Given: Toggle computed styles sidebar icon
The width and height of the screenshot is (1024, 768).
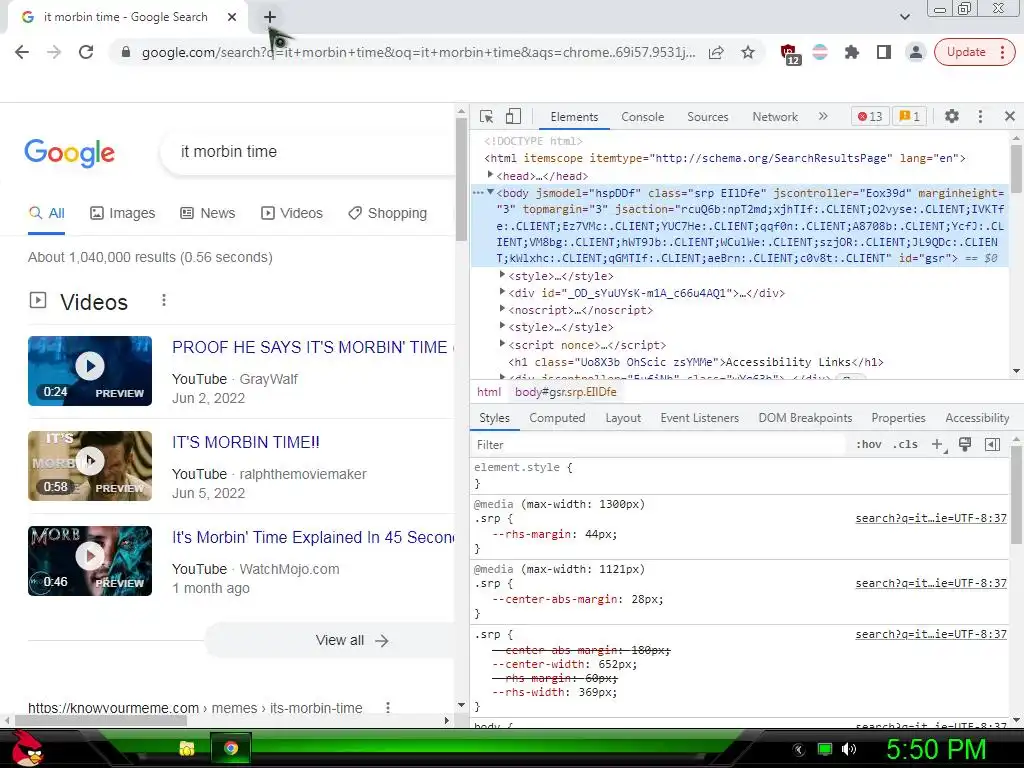Looking at the screenshot, I should point(992,445).
